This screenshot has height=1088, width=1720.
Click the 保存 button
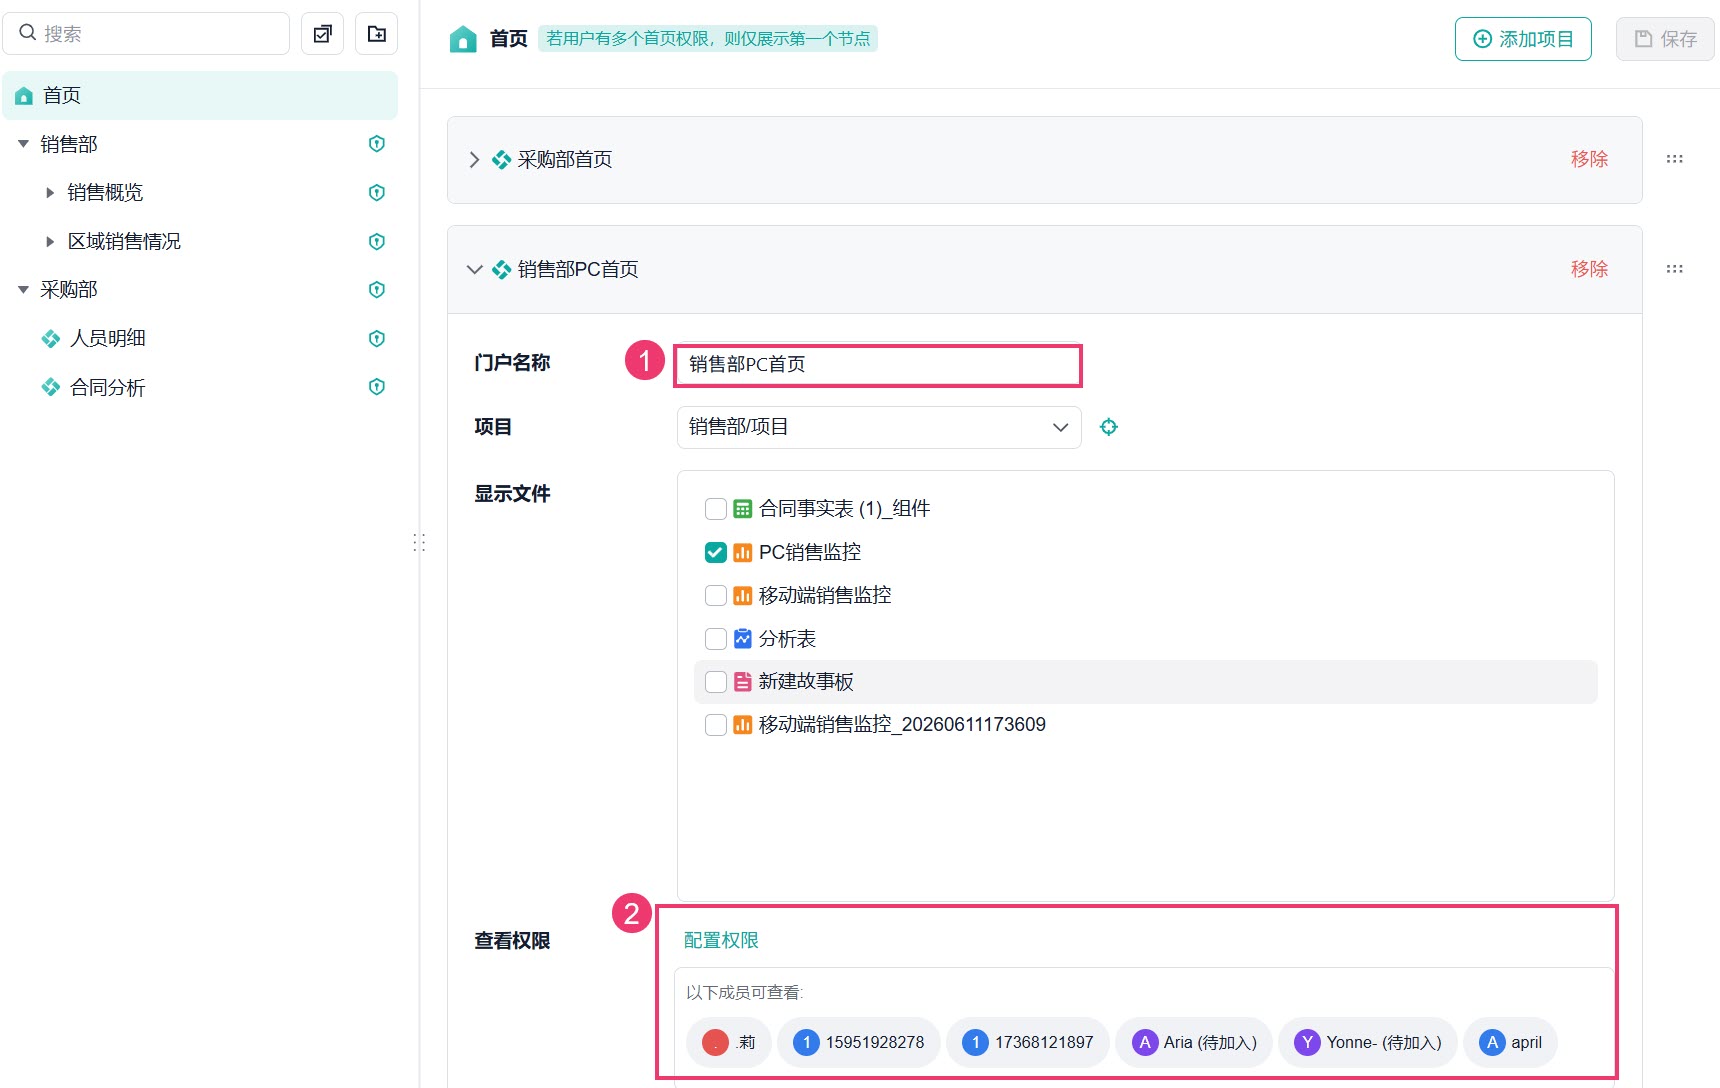point(1665,39)
